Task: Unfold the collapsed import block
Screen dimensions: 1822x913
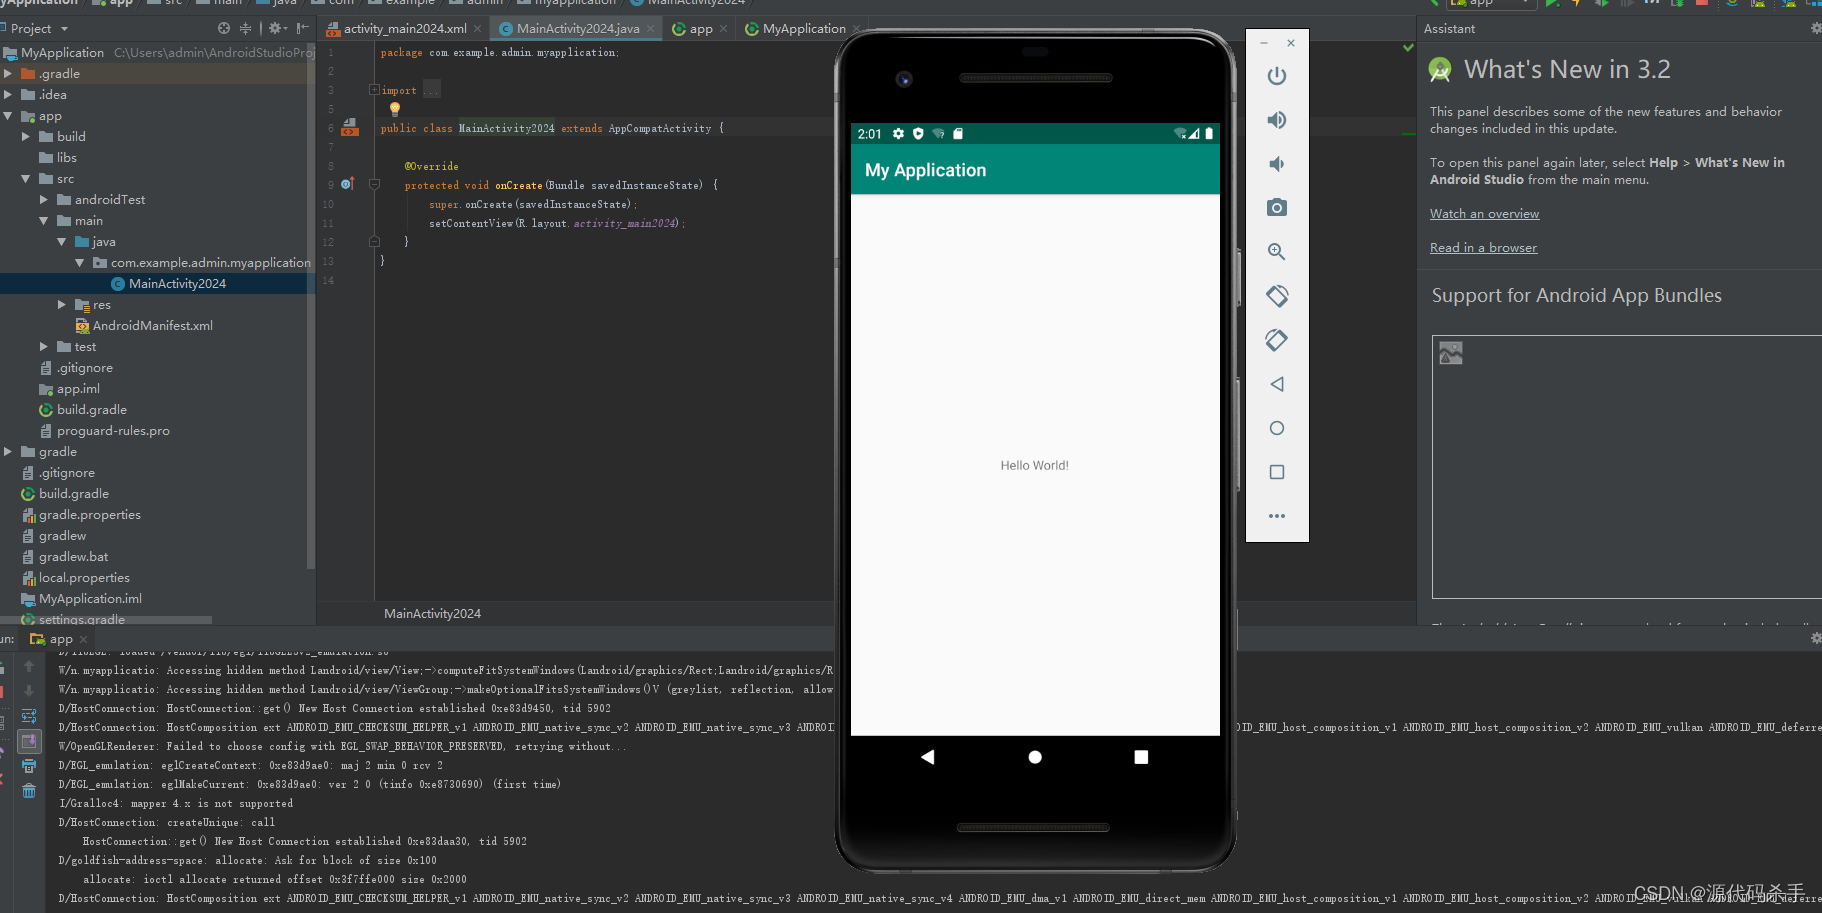Action: [x=374, y=90]
